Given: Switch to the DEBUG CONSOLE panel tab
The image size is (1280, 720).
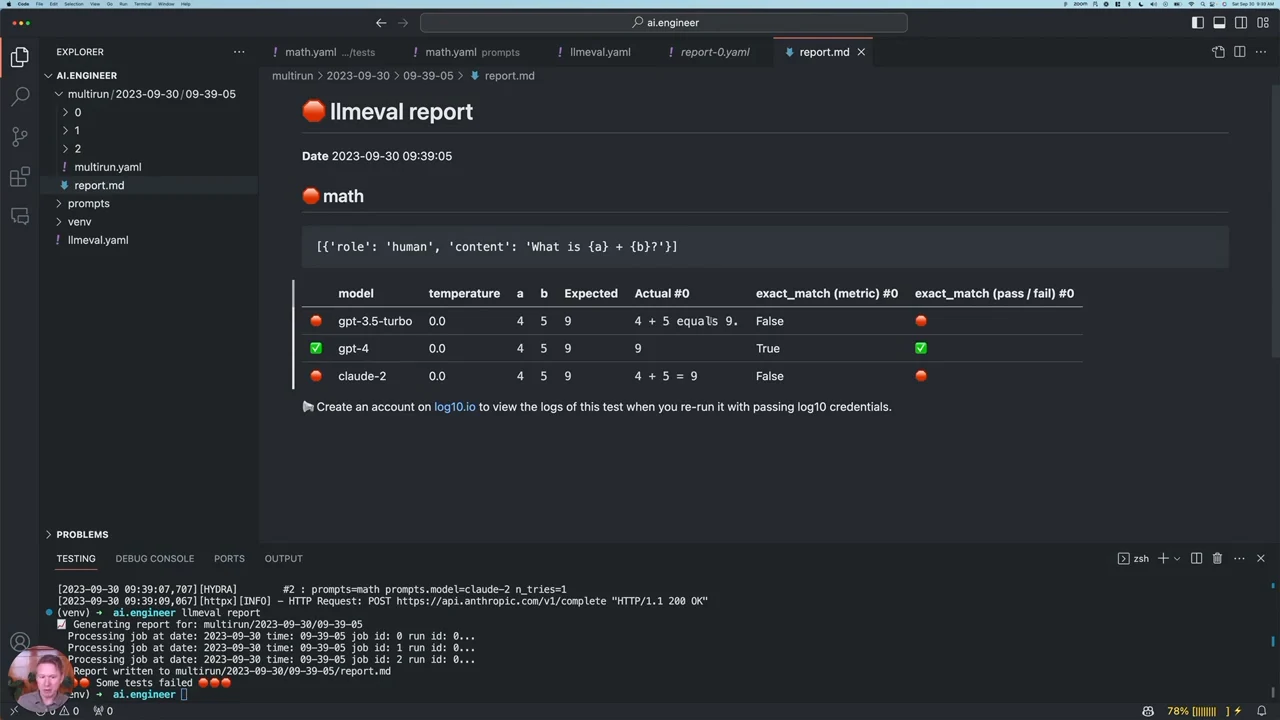Looking at the screenshot, I should [x=155, y=559].
